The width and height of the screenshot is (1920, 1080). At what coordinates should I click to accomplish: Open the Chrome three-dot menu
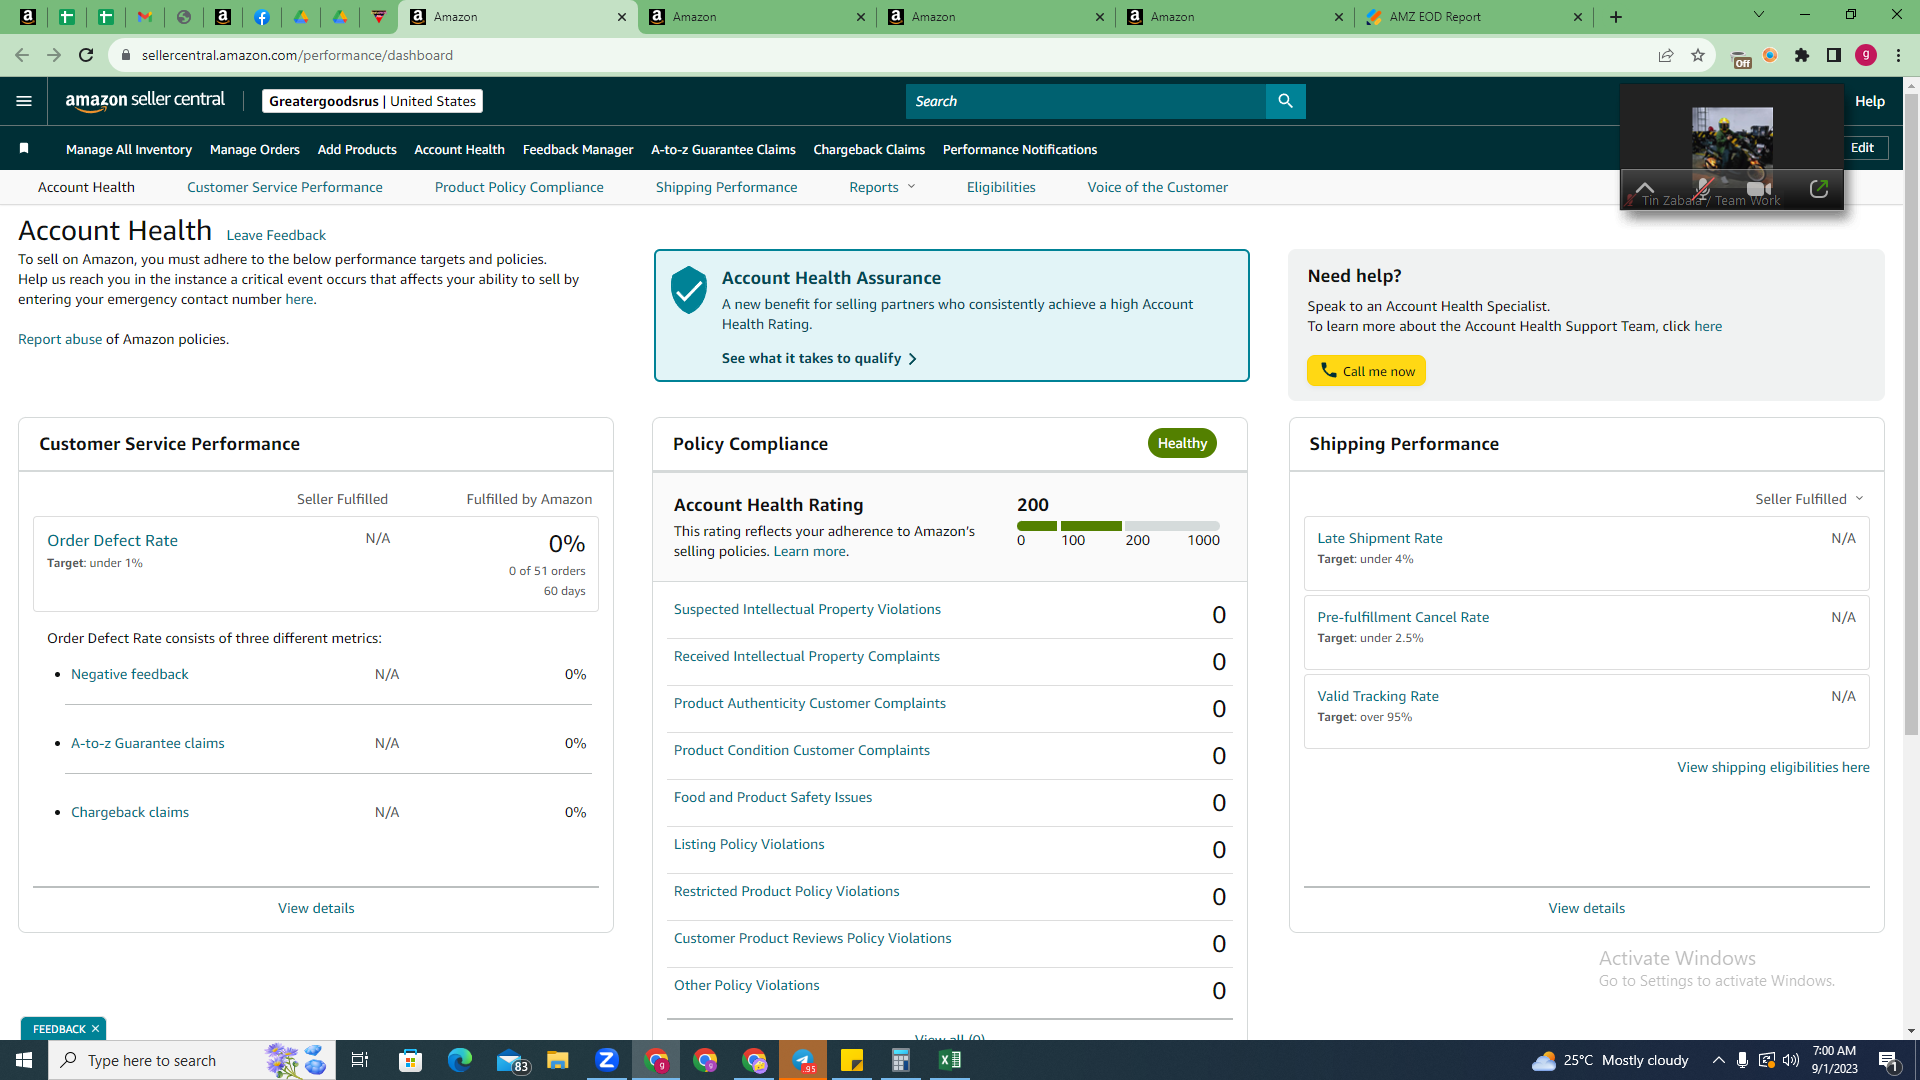click(x=1898, y=55)
